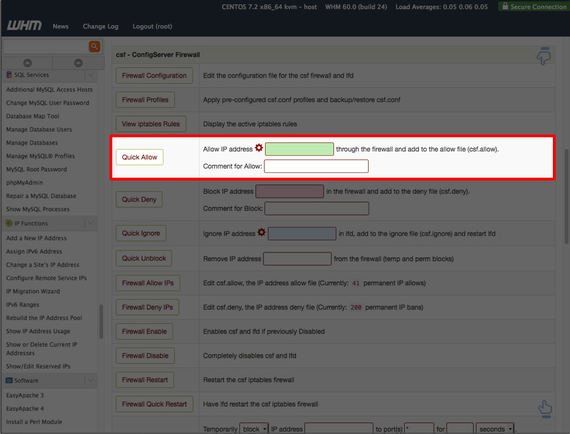Click the Firewall Deny IPs button
This screenshot has height=434, width=570.
[147, 307]
